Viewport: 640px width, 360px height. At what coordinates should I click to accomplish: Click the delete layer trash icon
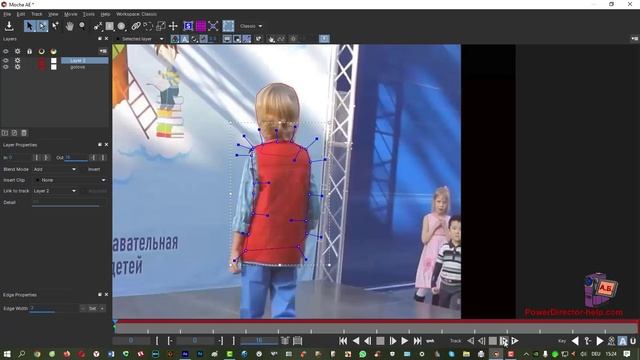(24, 133)
